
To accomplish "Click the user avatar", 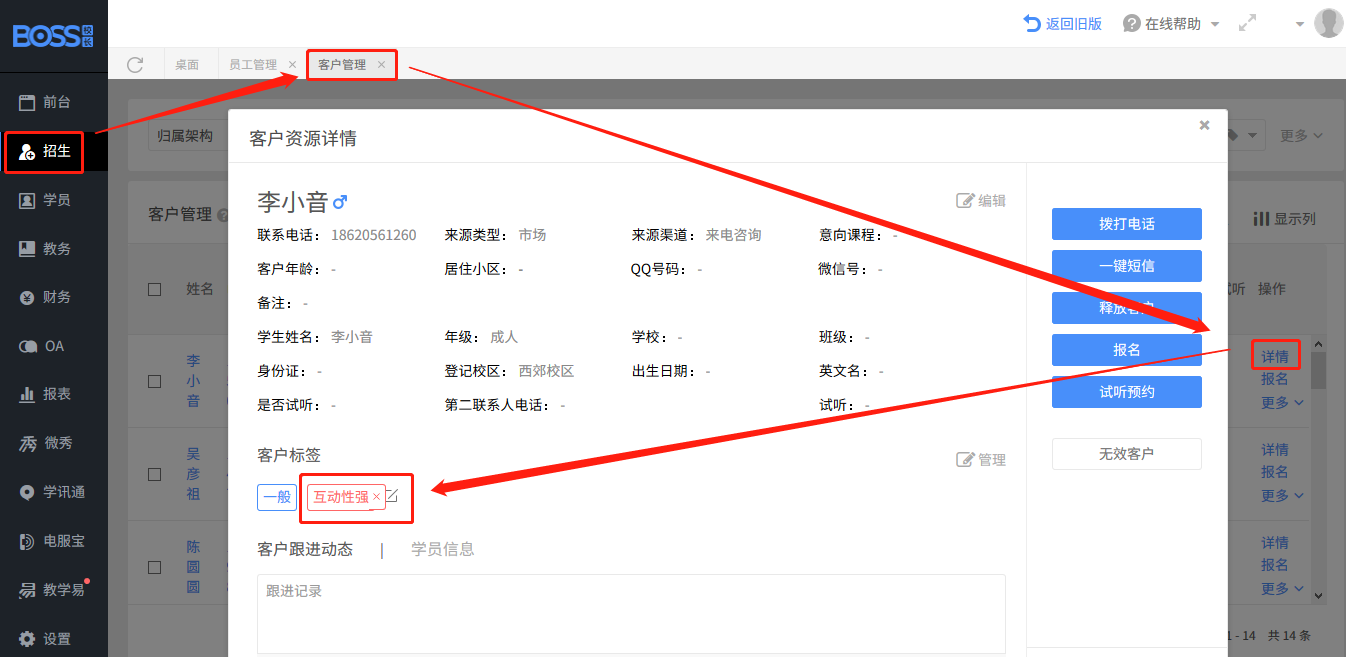I will tap(1328, 23).
